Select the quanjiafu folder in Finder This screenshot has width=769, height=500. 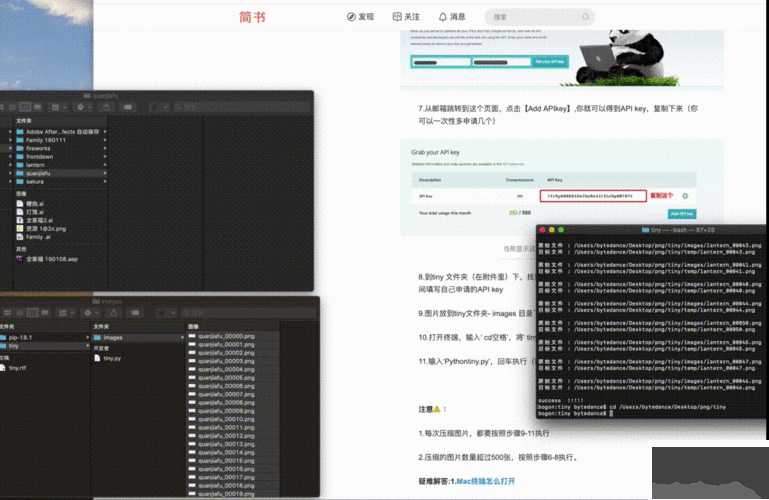[x=40, y=173]
